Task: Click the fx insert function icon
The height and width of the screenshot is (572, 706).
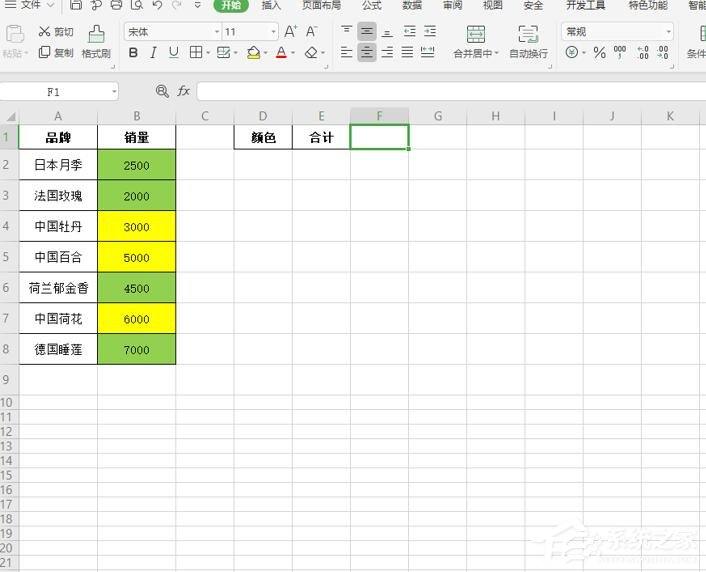Action: point(183,91)
